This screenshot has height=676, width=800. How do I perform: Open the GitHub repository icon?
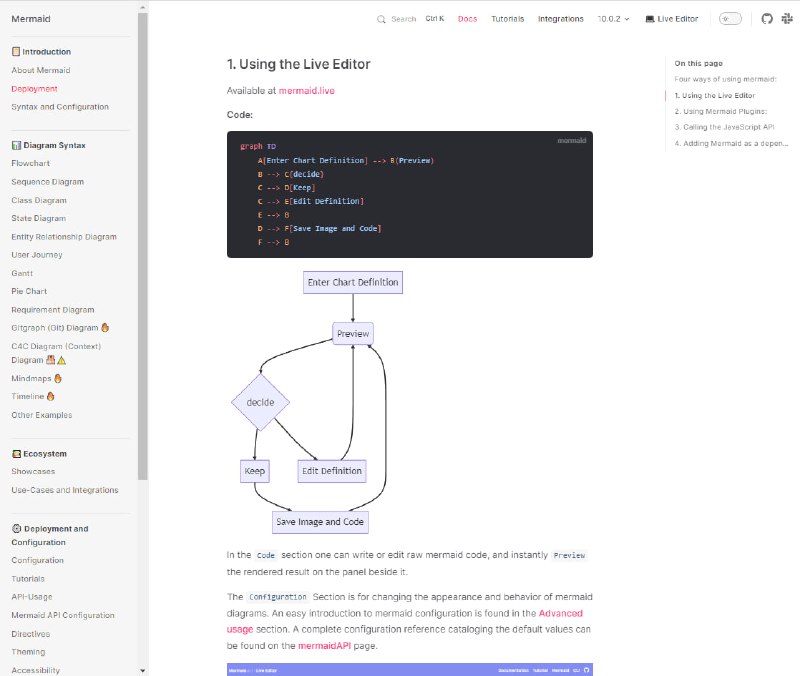pyautogui.click(x=767, y=19)
